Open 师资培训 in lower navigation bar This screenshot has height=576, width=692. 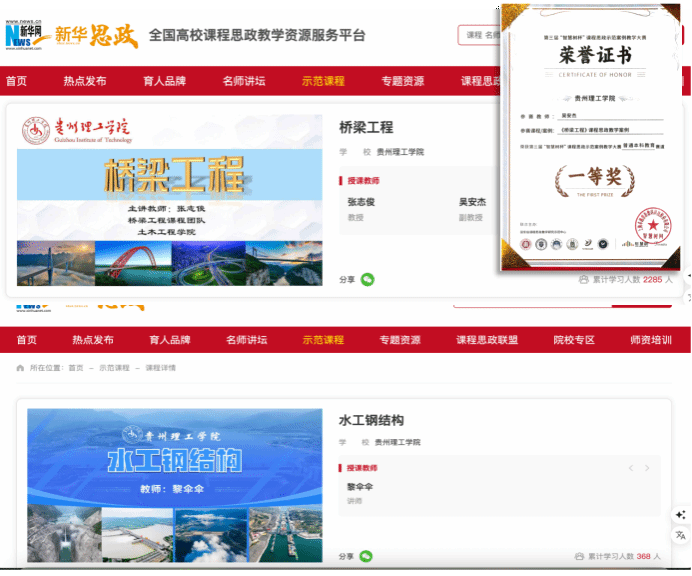coord(651,340)
